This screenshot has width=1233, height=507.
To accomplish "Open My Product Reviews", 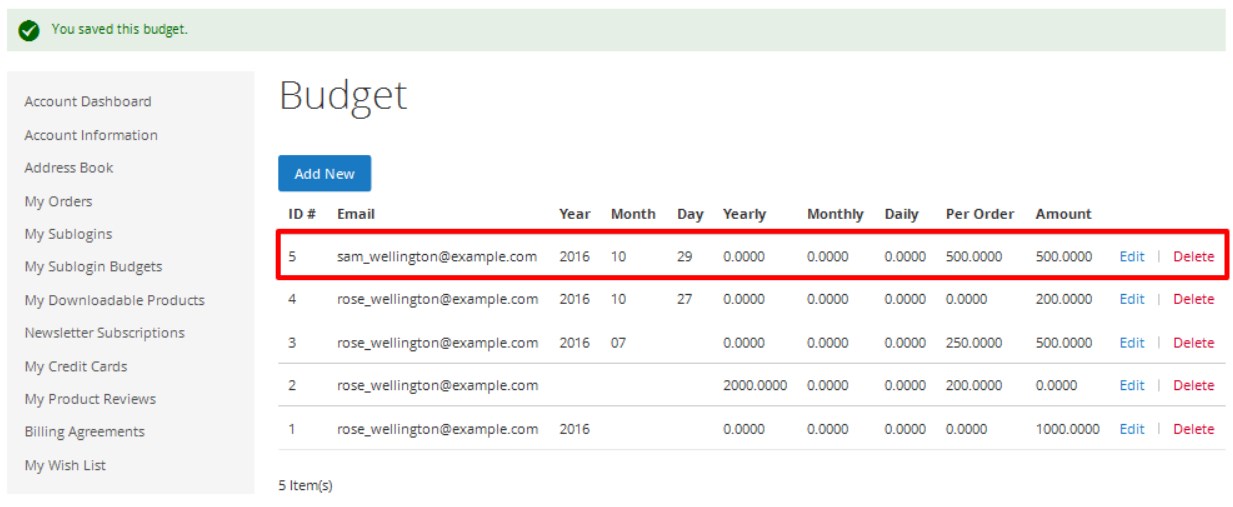I will 90,399.
